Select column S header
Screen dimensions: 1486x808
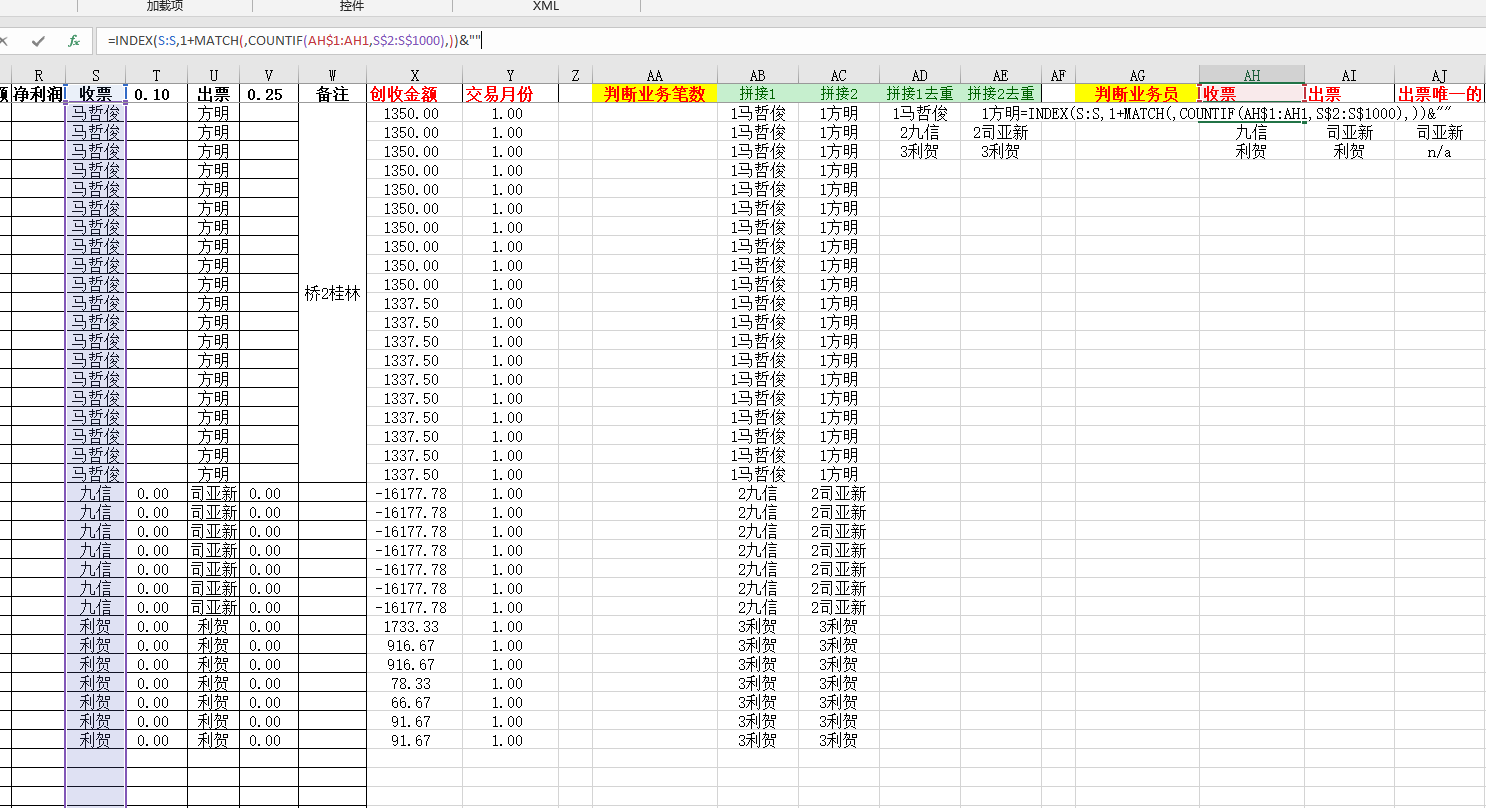(95, 75)
